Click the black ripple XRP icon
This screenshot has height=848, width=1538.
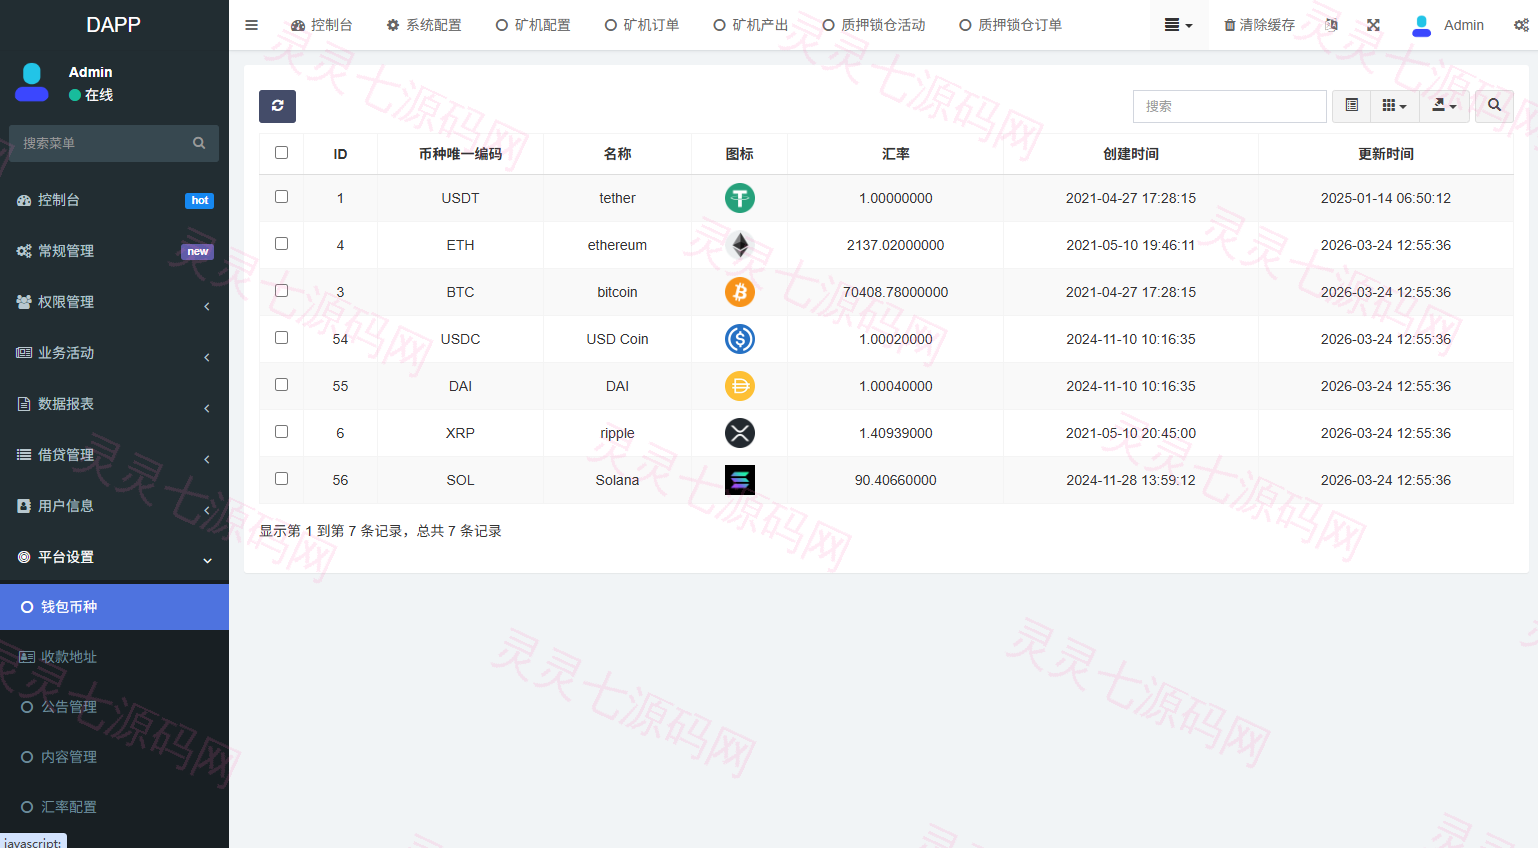pyautogui.click(x=740, y=433)
